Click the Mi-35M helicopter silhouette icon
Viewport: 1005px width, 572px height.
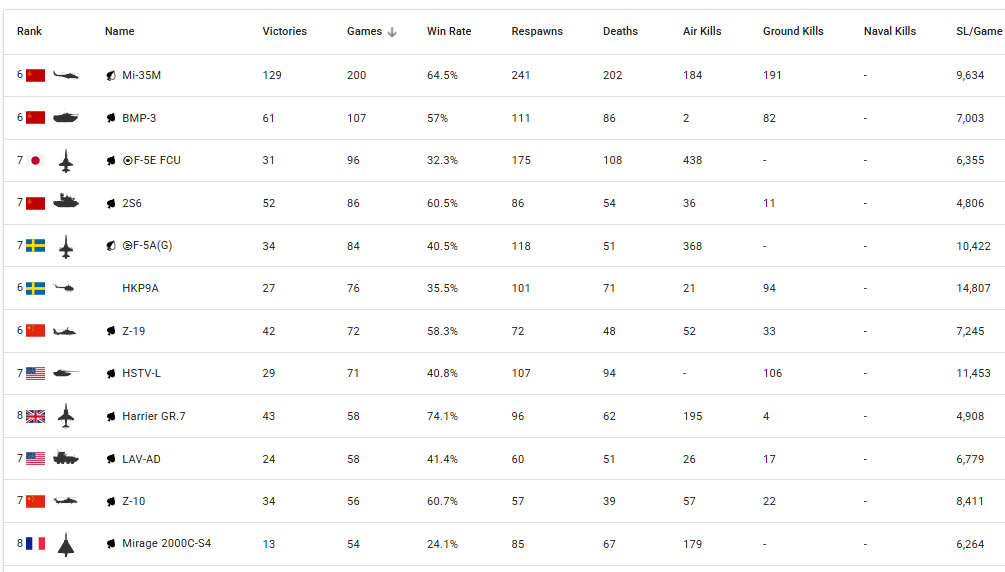tap(66, 75)
